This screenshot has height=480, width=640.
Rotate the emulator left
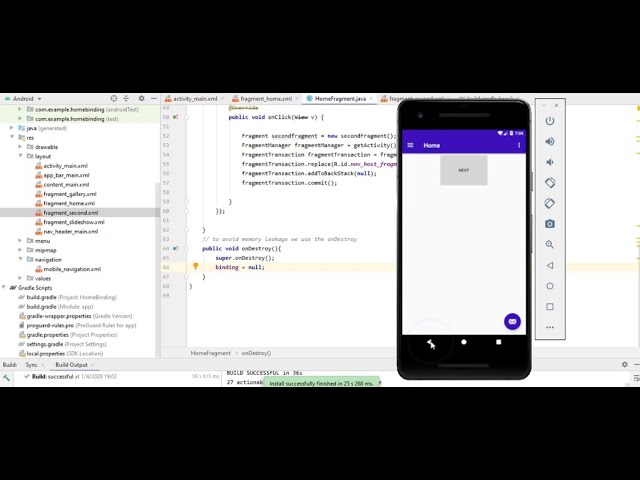[x=550, y=182]
